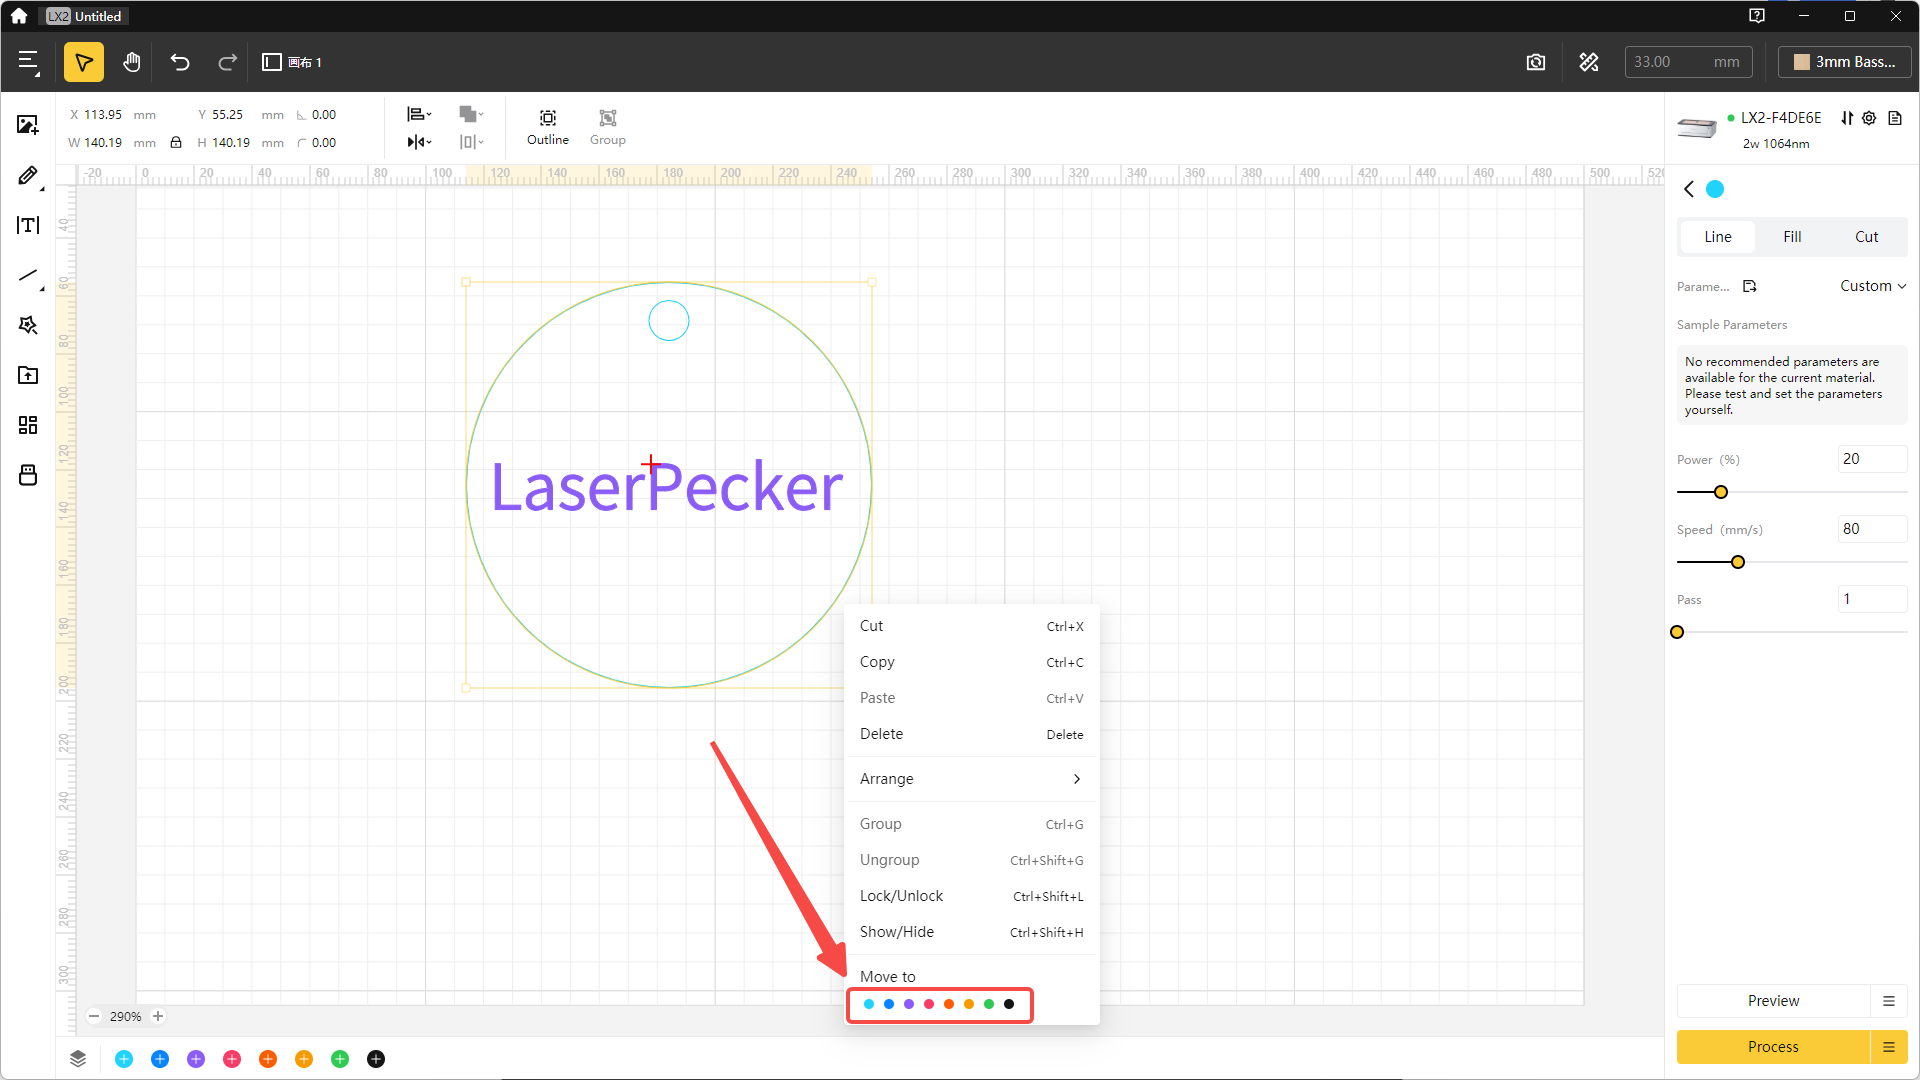The height and width of the screenshot is (1080, 1920).
Task: Choose Delete from the context menu
Action: point(971,734)
